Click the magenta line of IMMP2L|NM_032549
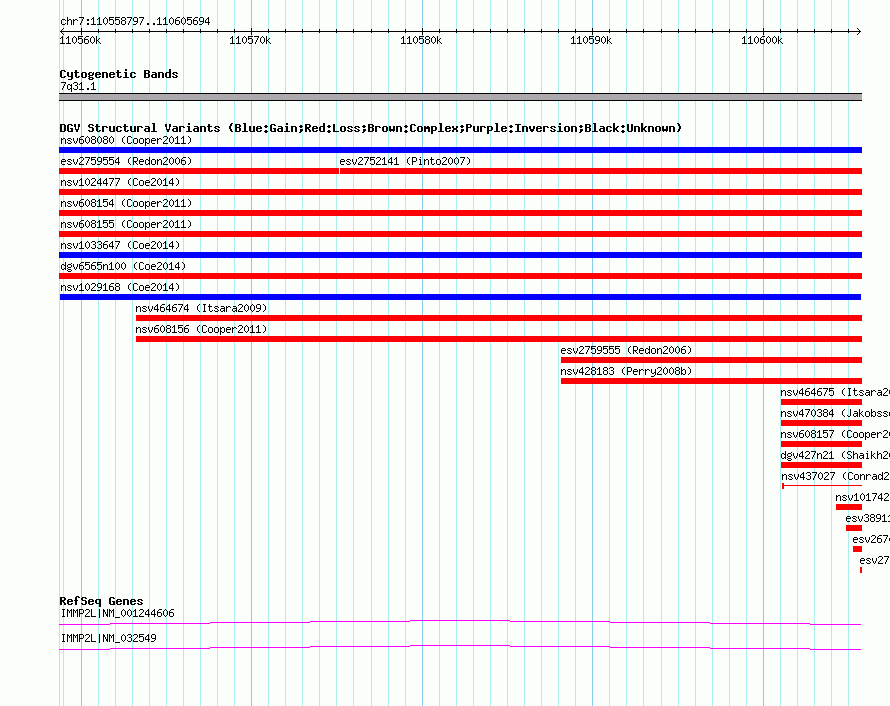 pyautogui.click(x=460, y=648)
